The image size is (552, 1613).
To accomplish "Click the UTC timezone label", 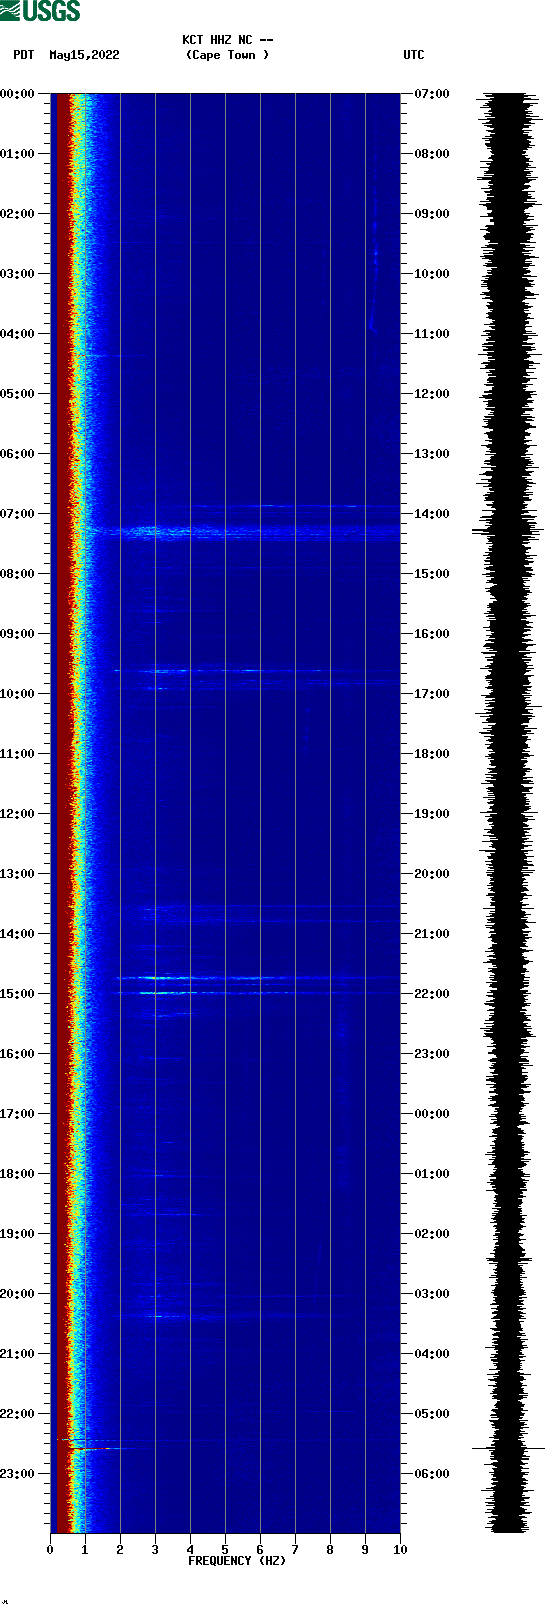I will tap(414, 55).
